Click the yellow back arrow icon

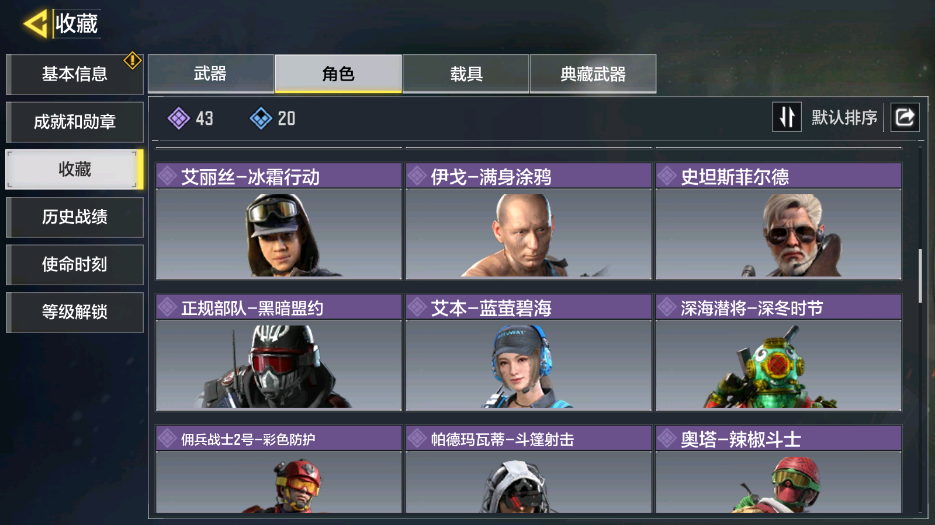[35, 24]
